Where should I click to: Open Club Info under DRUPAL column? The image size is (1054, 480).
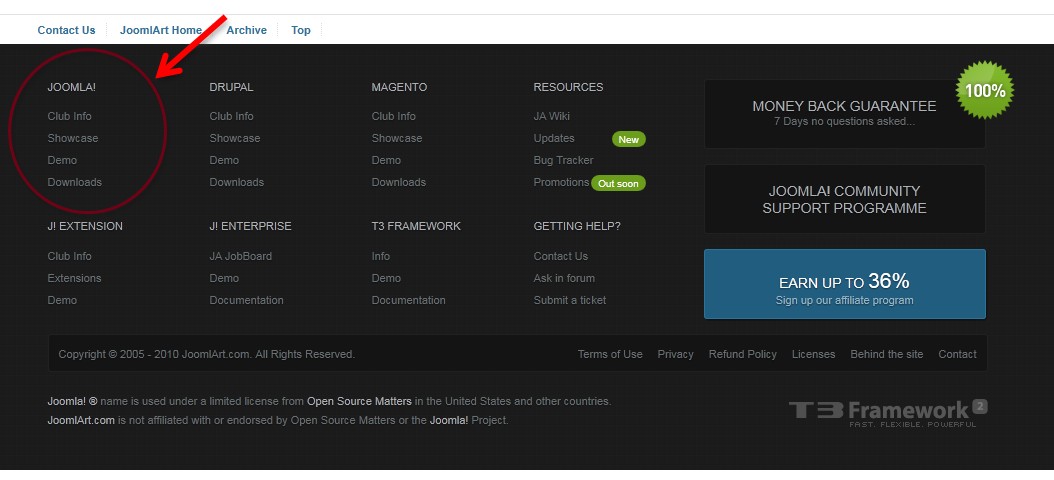(231, 116)
